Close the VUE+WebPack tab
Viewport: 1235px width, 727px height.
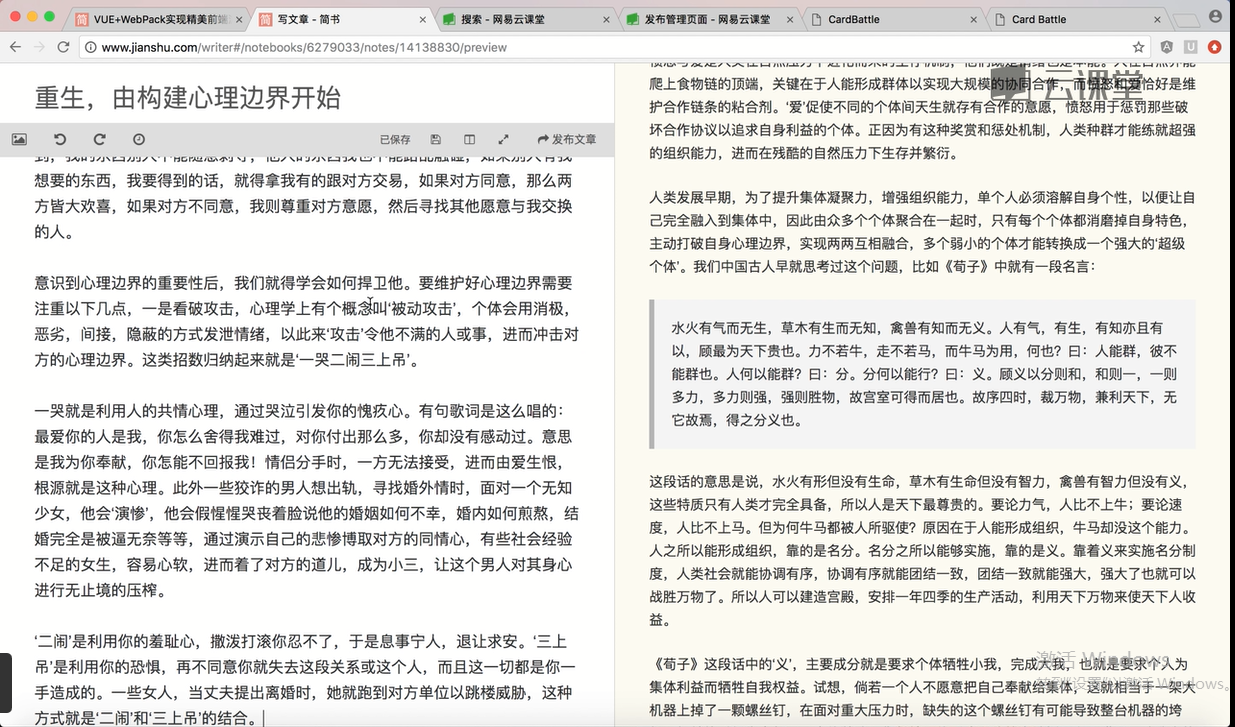(x=241, y=19)
